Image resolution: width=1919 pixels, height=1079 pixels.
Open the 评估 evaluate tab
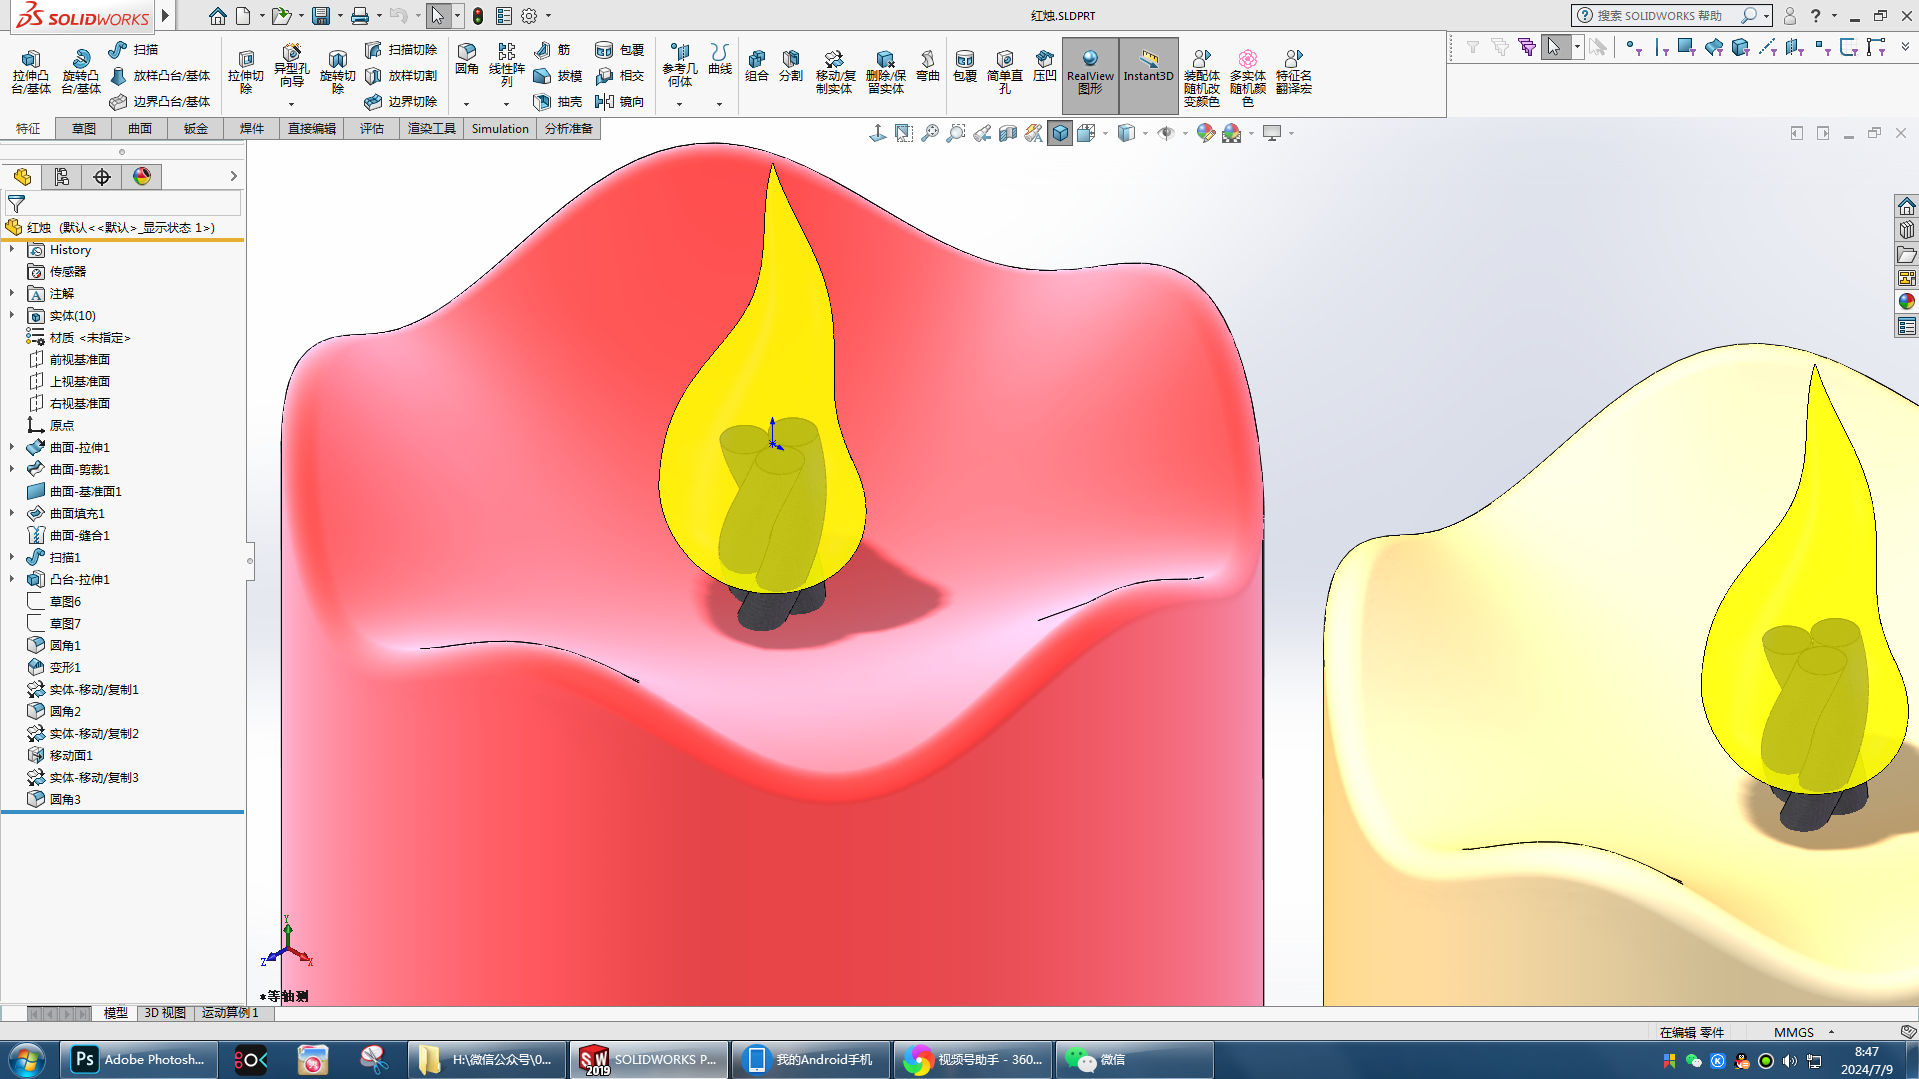[x=372, y=129]
